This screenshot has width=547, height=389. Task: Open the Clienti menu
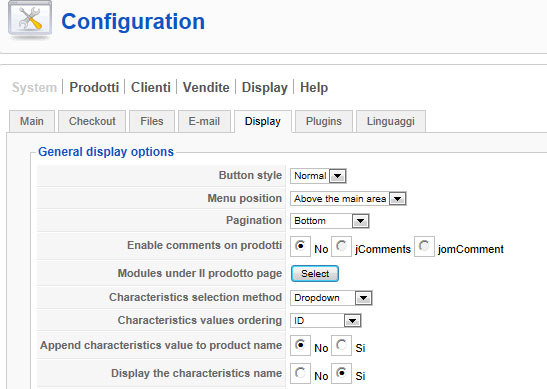coord(151,87)
